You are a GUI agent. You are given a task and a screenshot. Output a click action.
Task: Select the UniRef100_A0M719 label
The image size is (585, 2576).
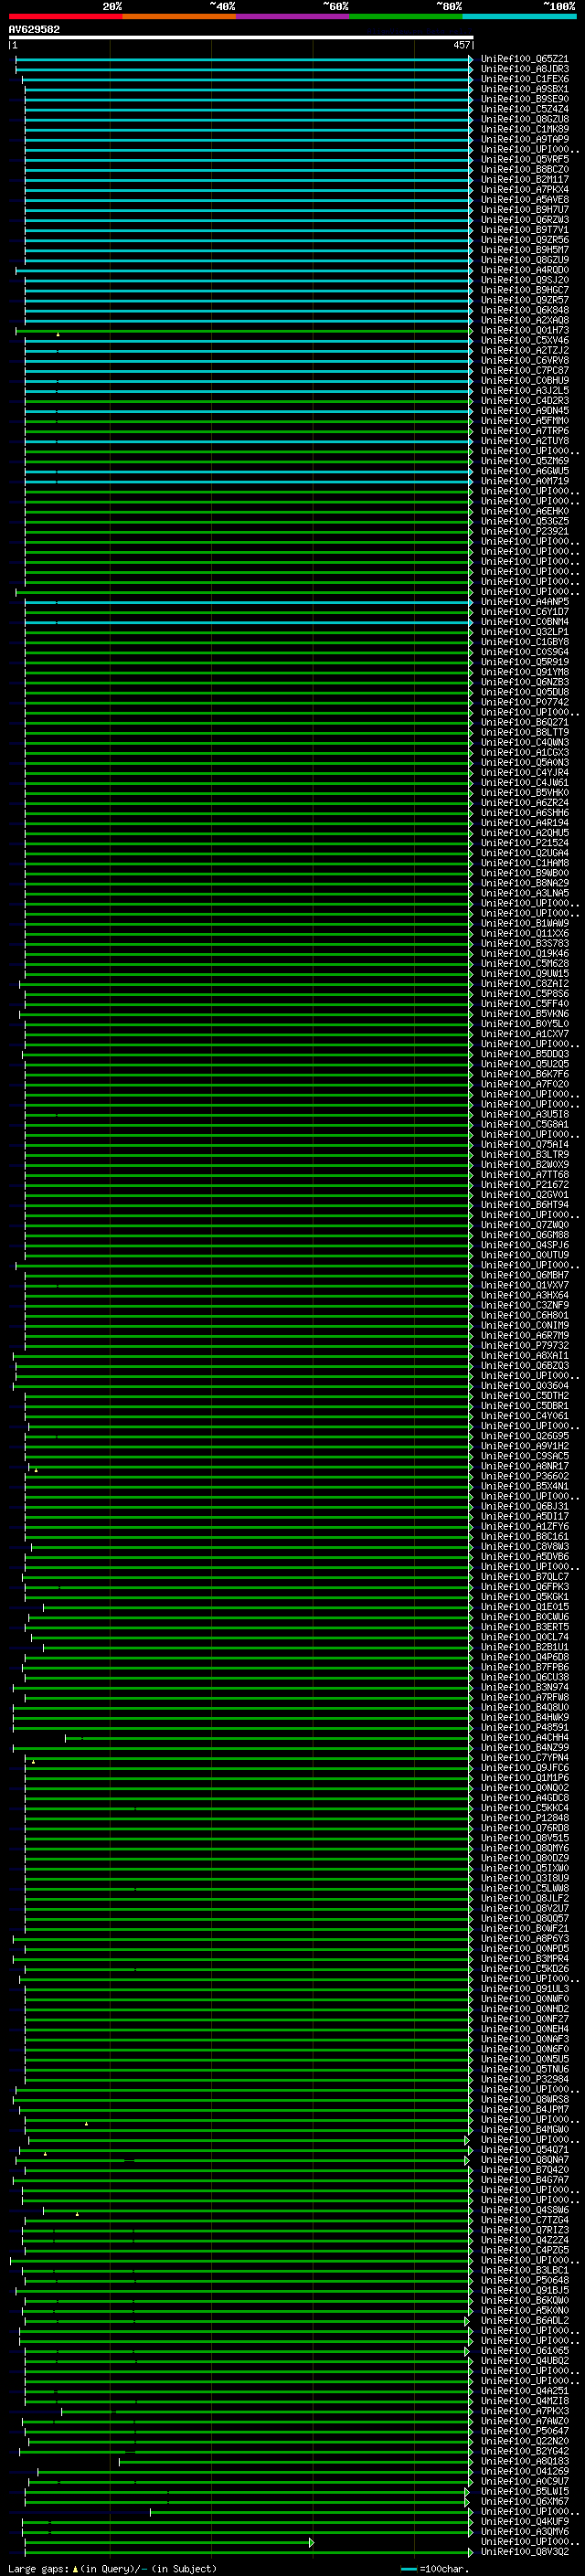point(524,481)
